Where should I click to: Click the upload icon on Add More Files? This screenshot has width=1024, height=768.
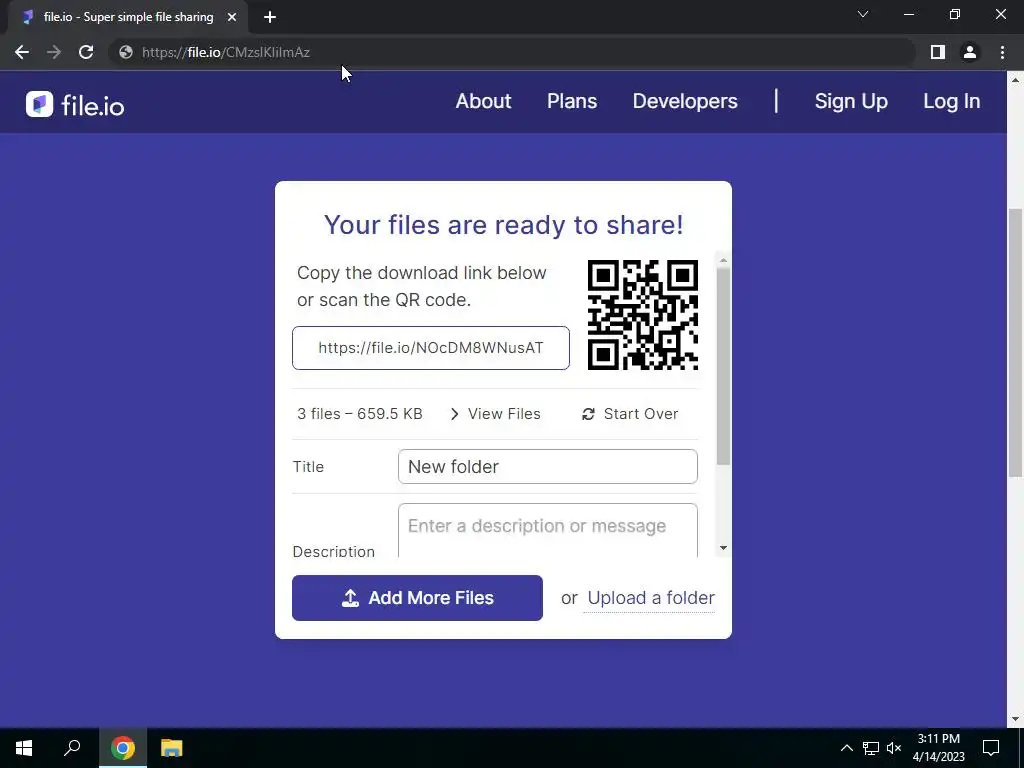(x=351, y=598)
